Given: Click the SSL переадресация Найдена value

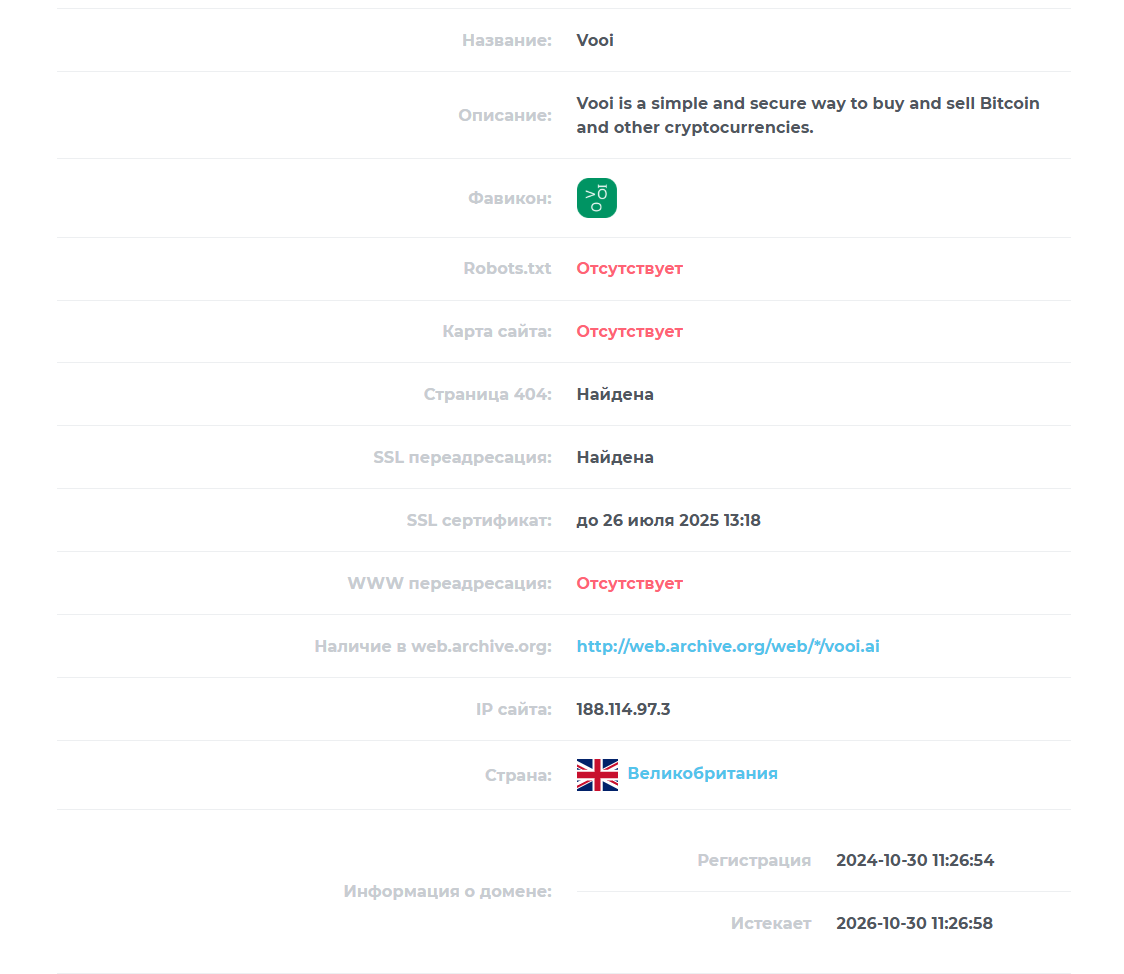Looking at the screenshot, I should pos(615,457).
